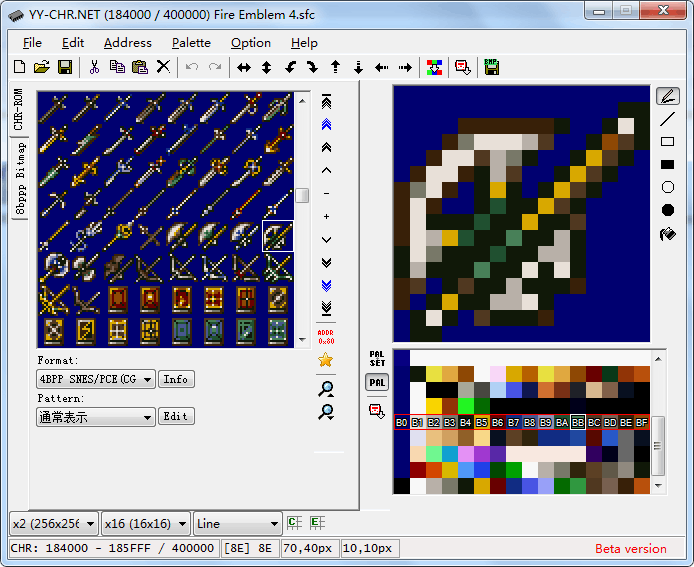Open the Palette menu
Image resolution: width=694 pixels, height=567 pixels.
tap(191, 43)
